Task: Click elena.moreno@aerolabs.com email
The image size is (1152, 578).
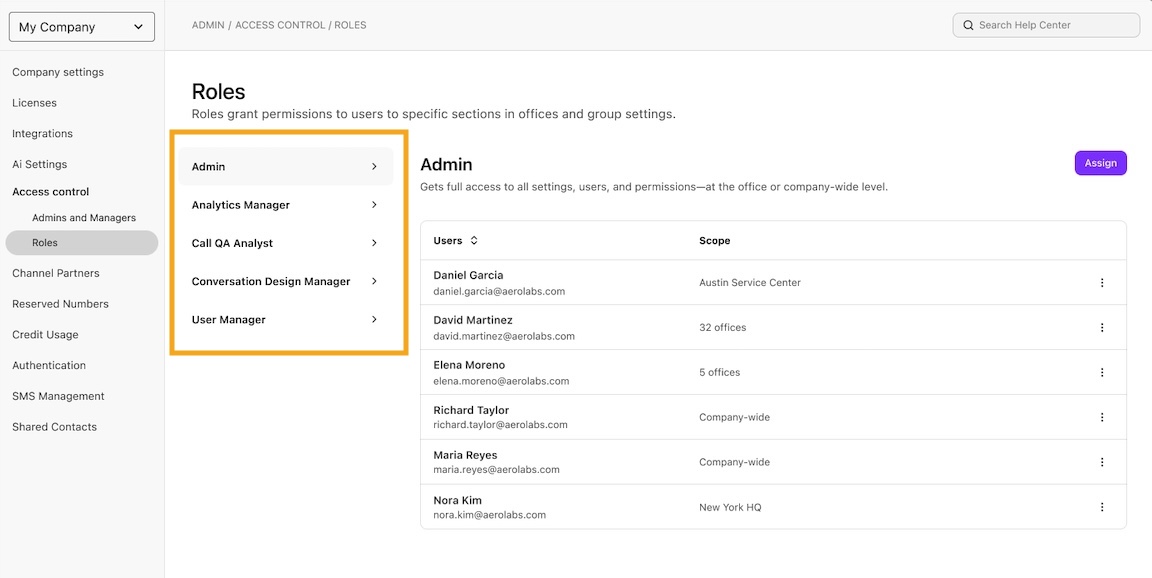Action: [x=501, y=381]
